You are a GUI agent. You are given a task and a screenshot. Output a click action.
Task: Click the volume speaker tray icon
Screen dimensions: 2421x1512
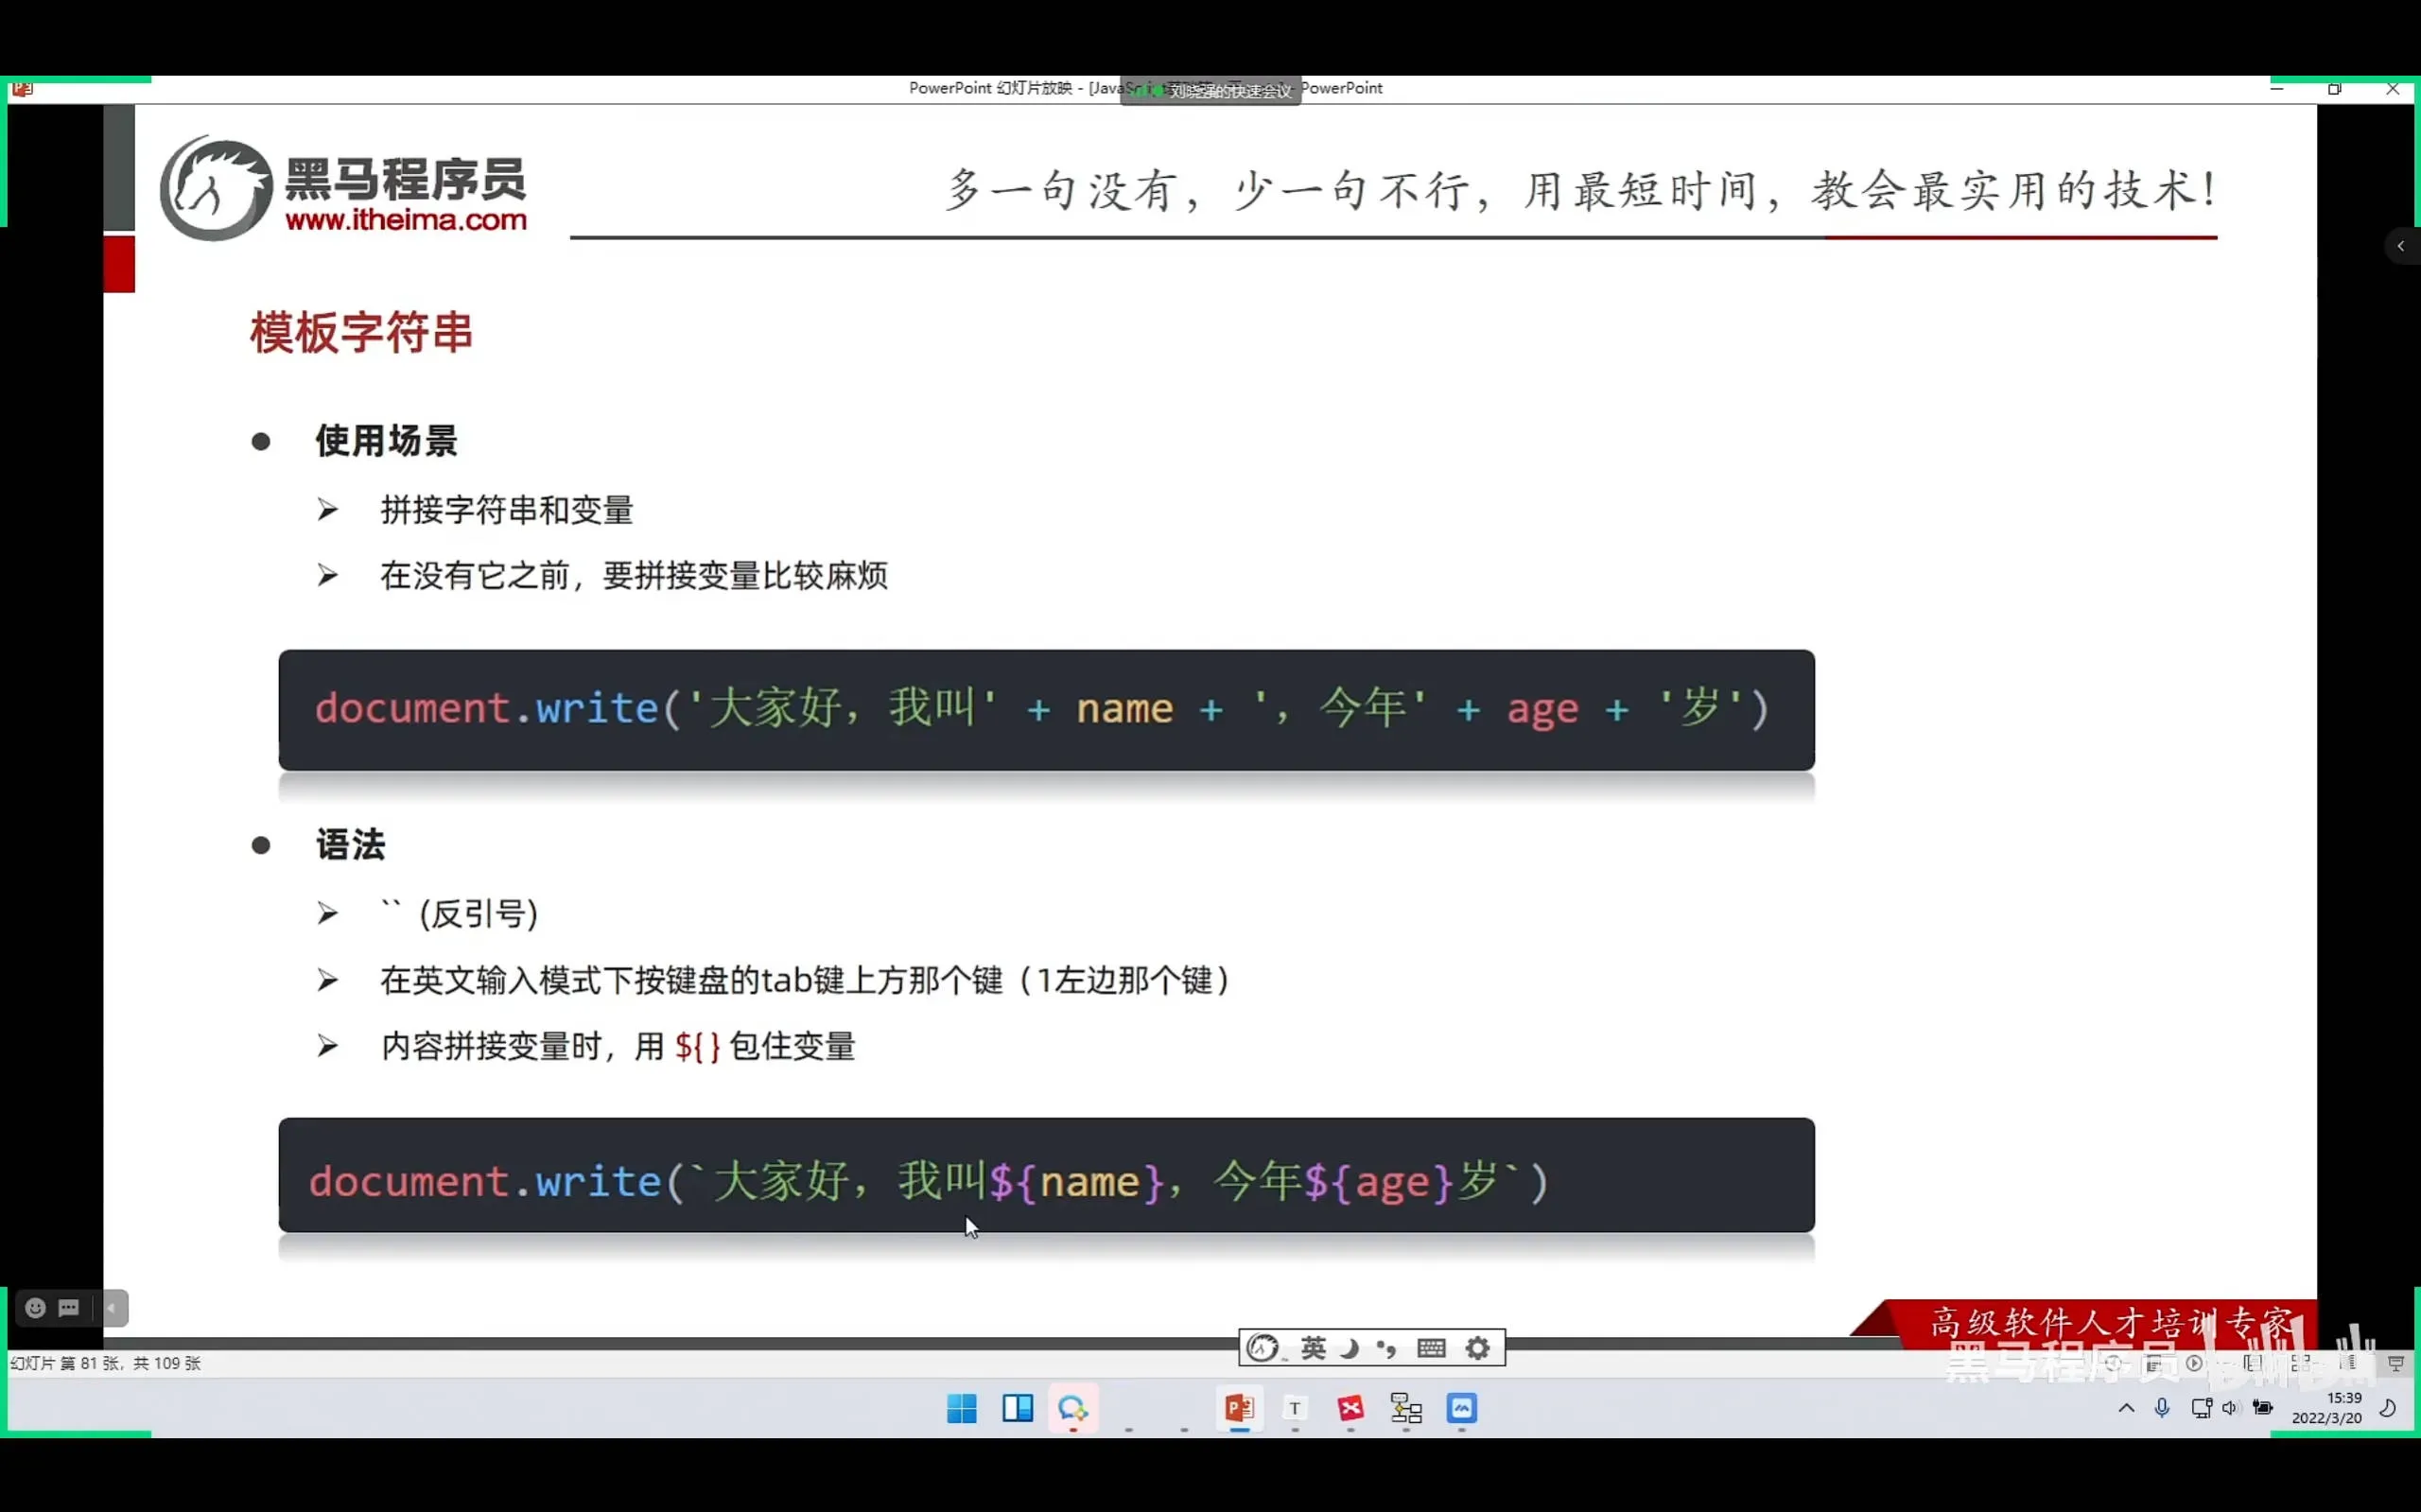tap(2229, 1408)
